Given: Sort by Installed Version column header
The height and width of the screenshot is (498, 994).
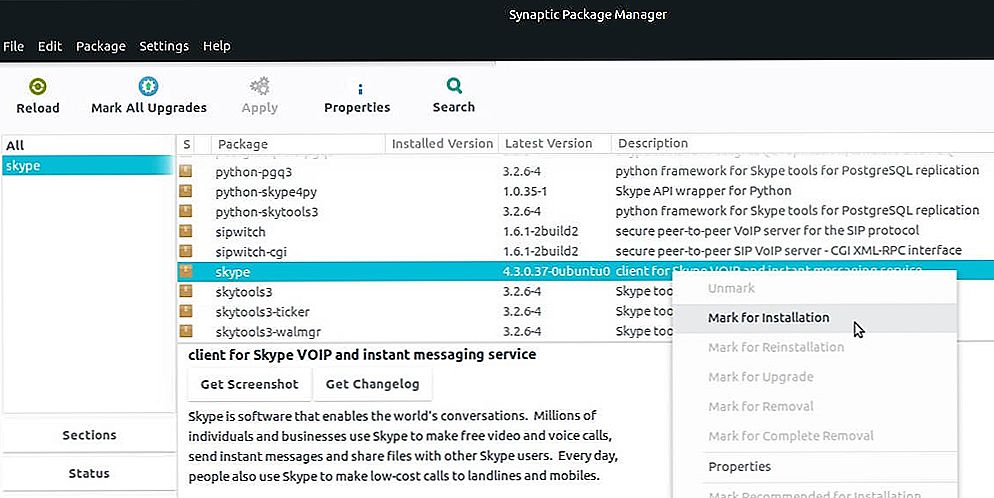Looking at the screenshot, I should click(442, 144).
